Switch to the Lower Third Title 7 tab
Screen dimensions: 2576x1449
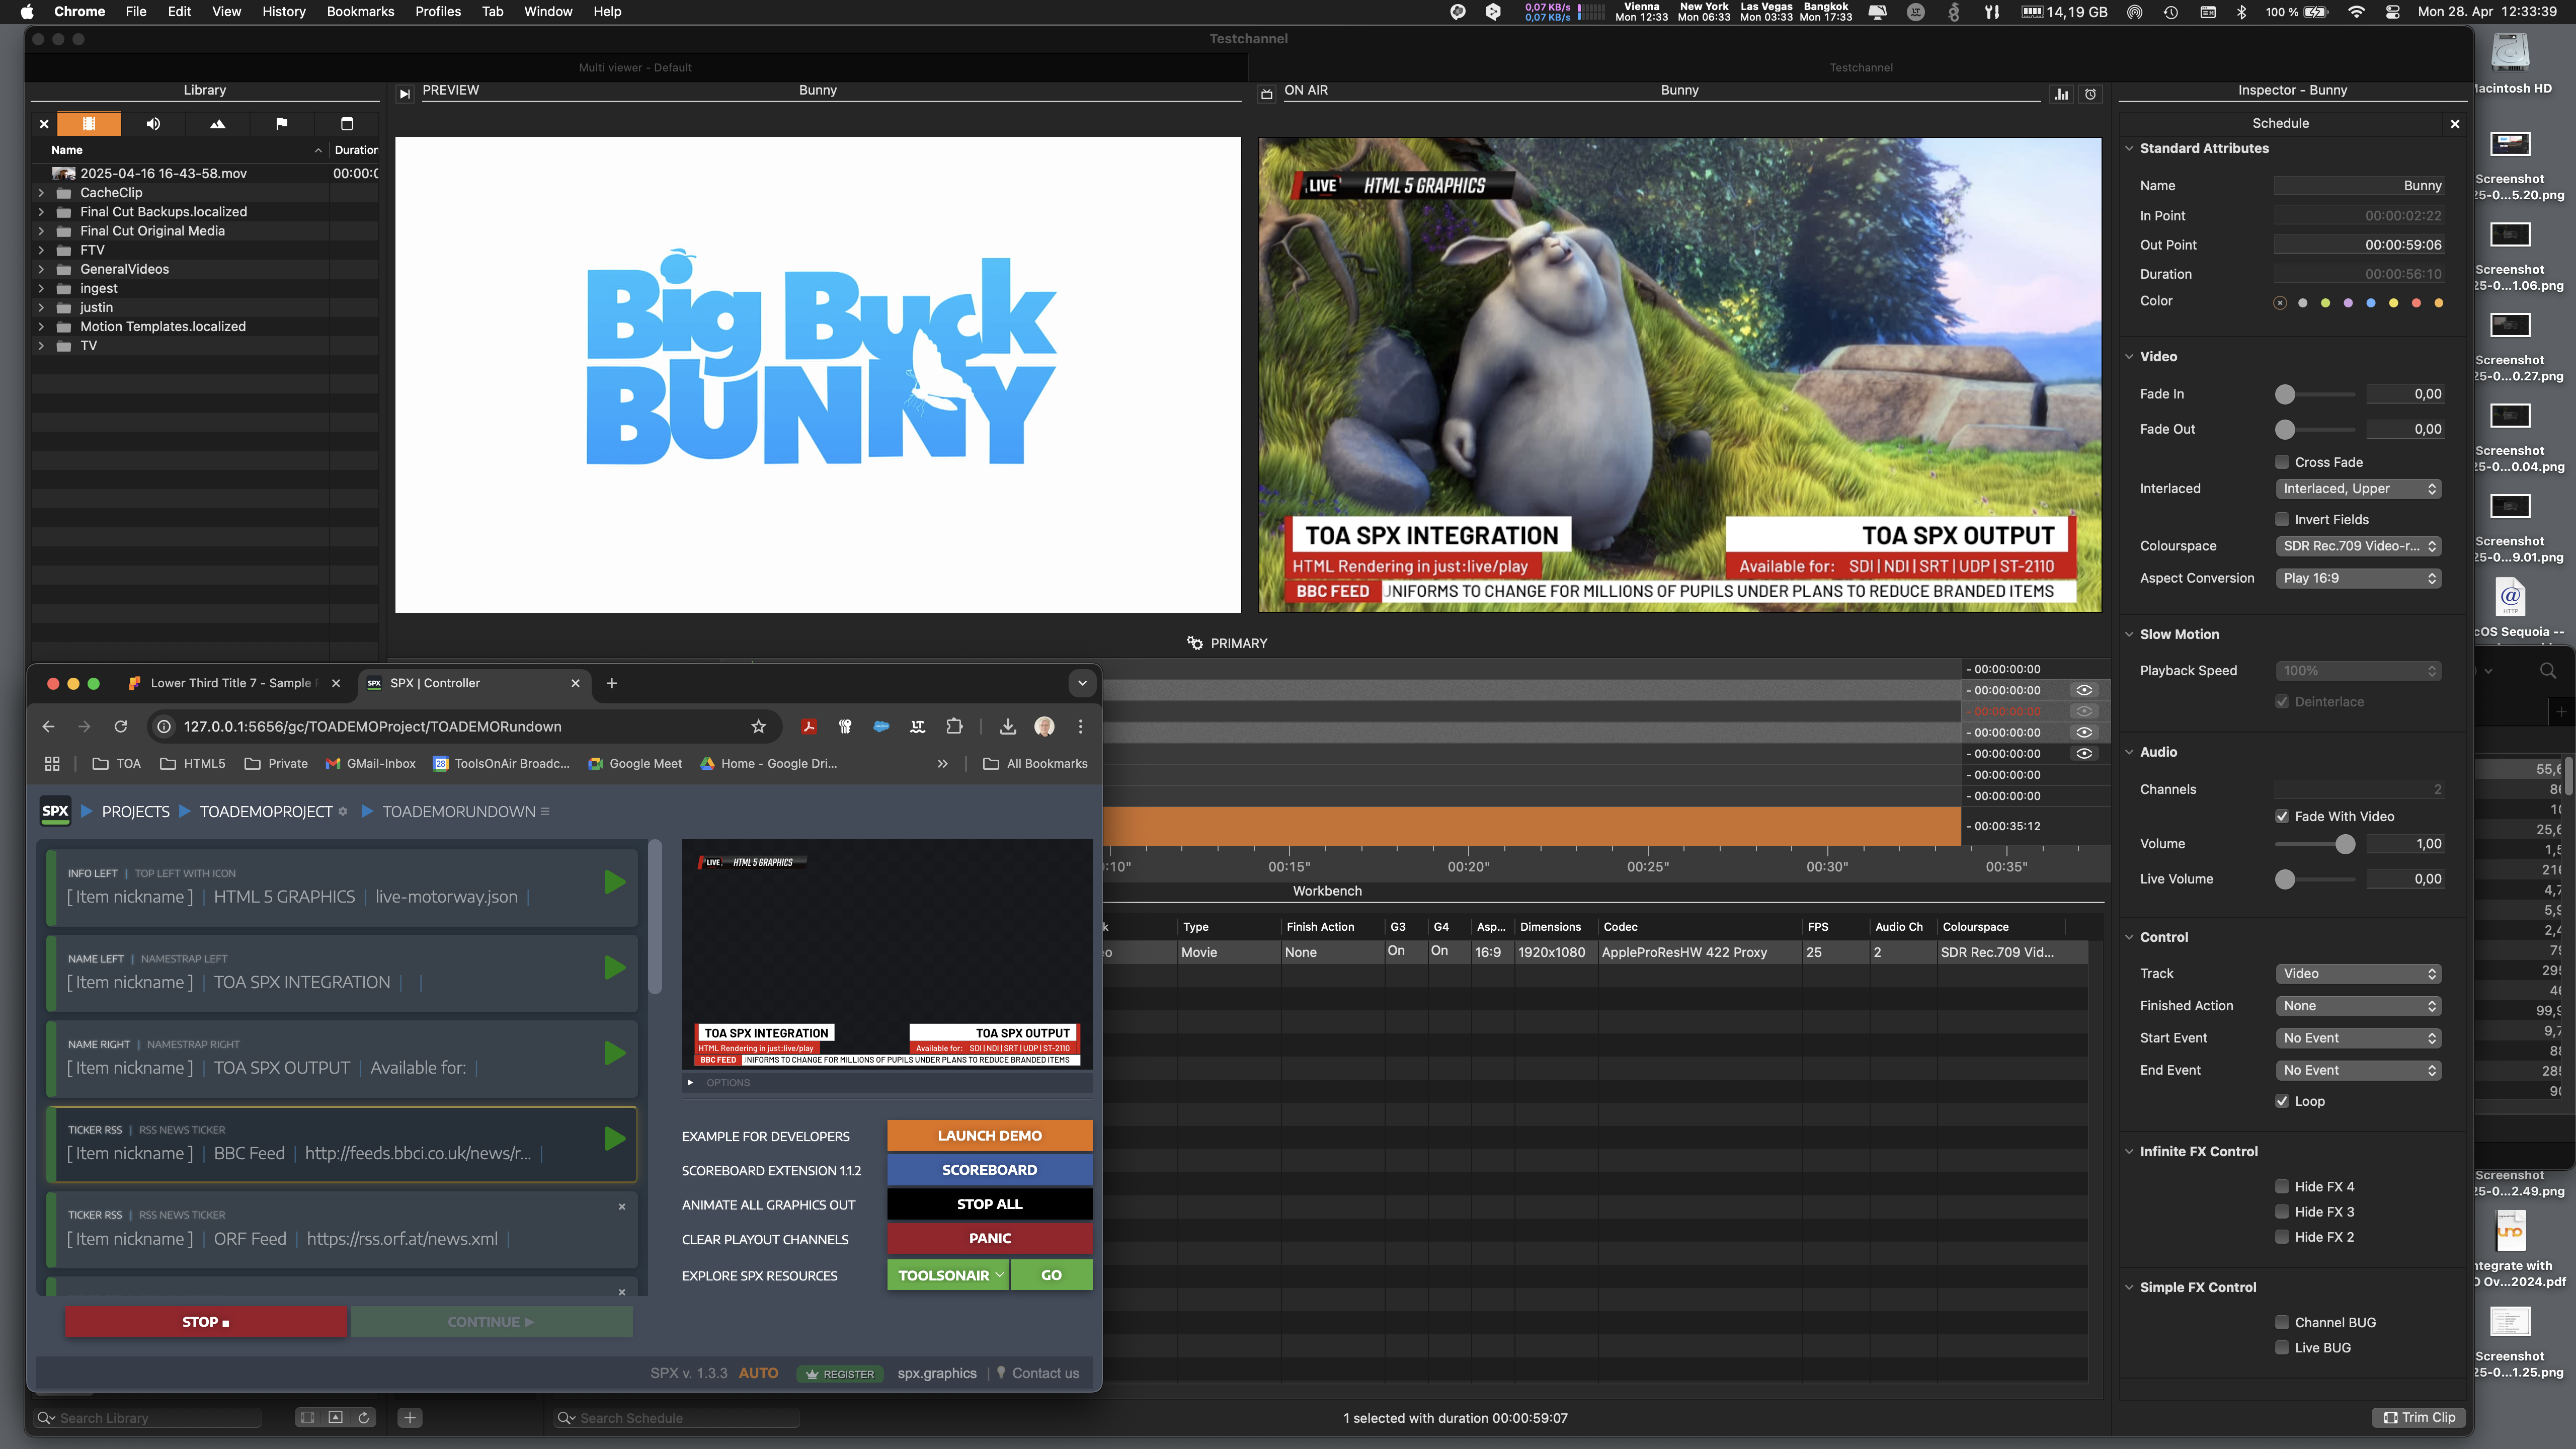click(230, 683)
